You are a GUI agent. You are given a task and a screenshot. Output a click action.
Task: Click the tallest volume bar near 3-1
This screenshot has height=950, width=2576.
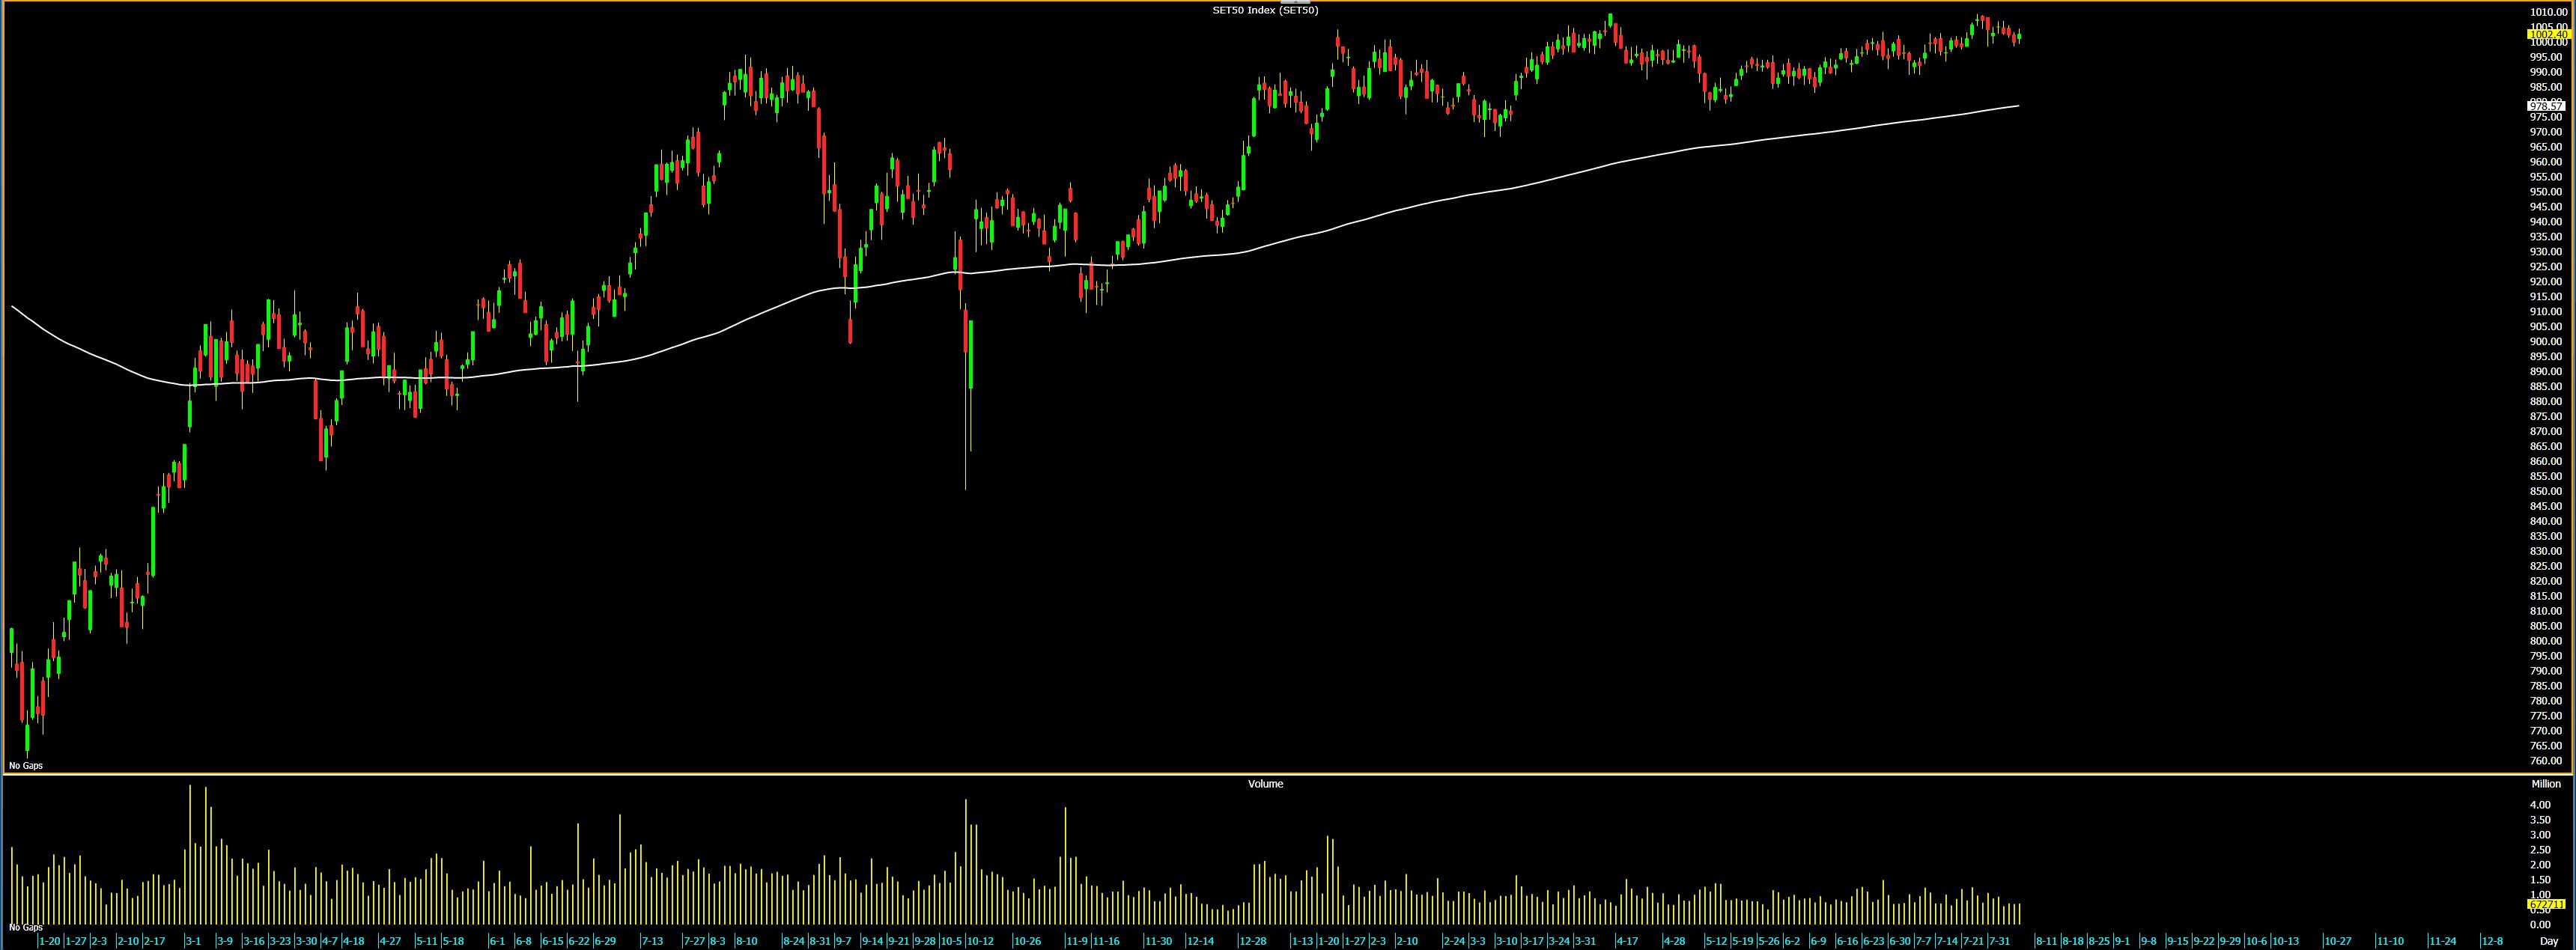tap(190, 855)
